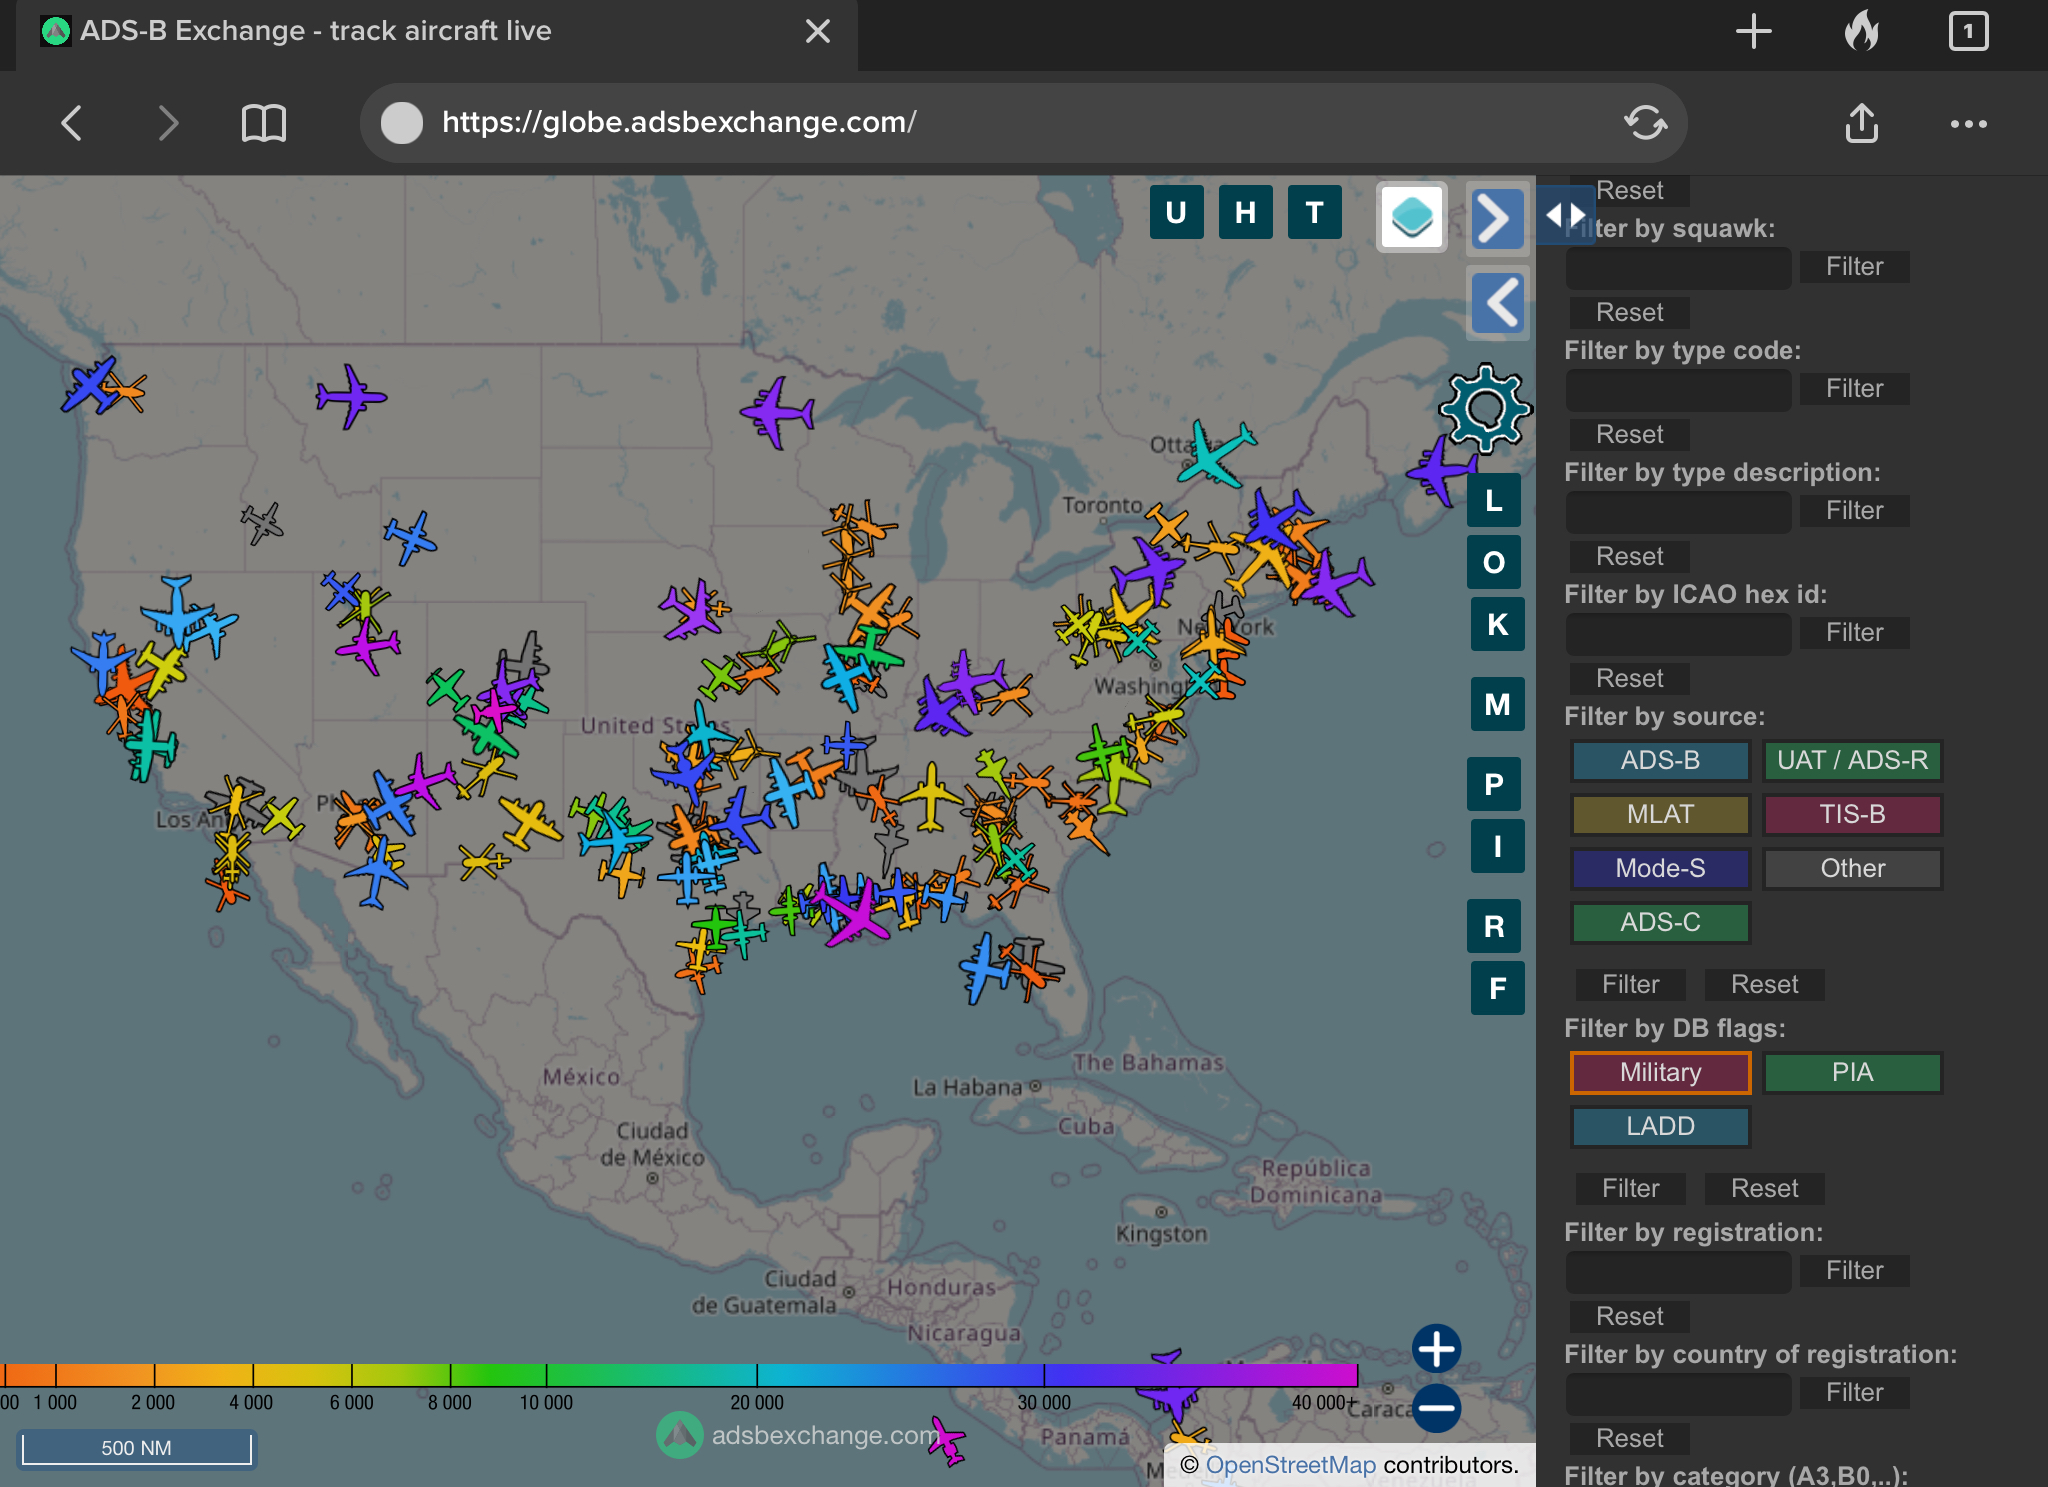
Task: Toggle the LADD DB flag
Action: click(1660, 1126)
